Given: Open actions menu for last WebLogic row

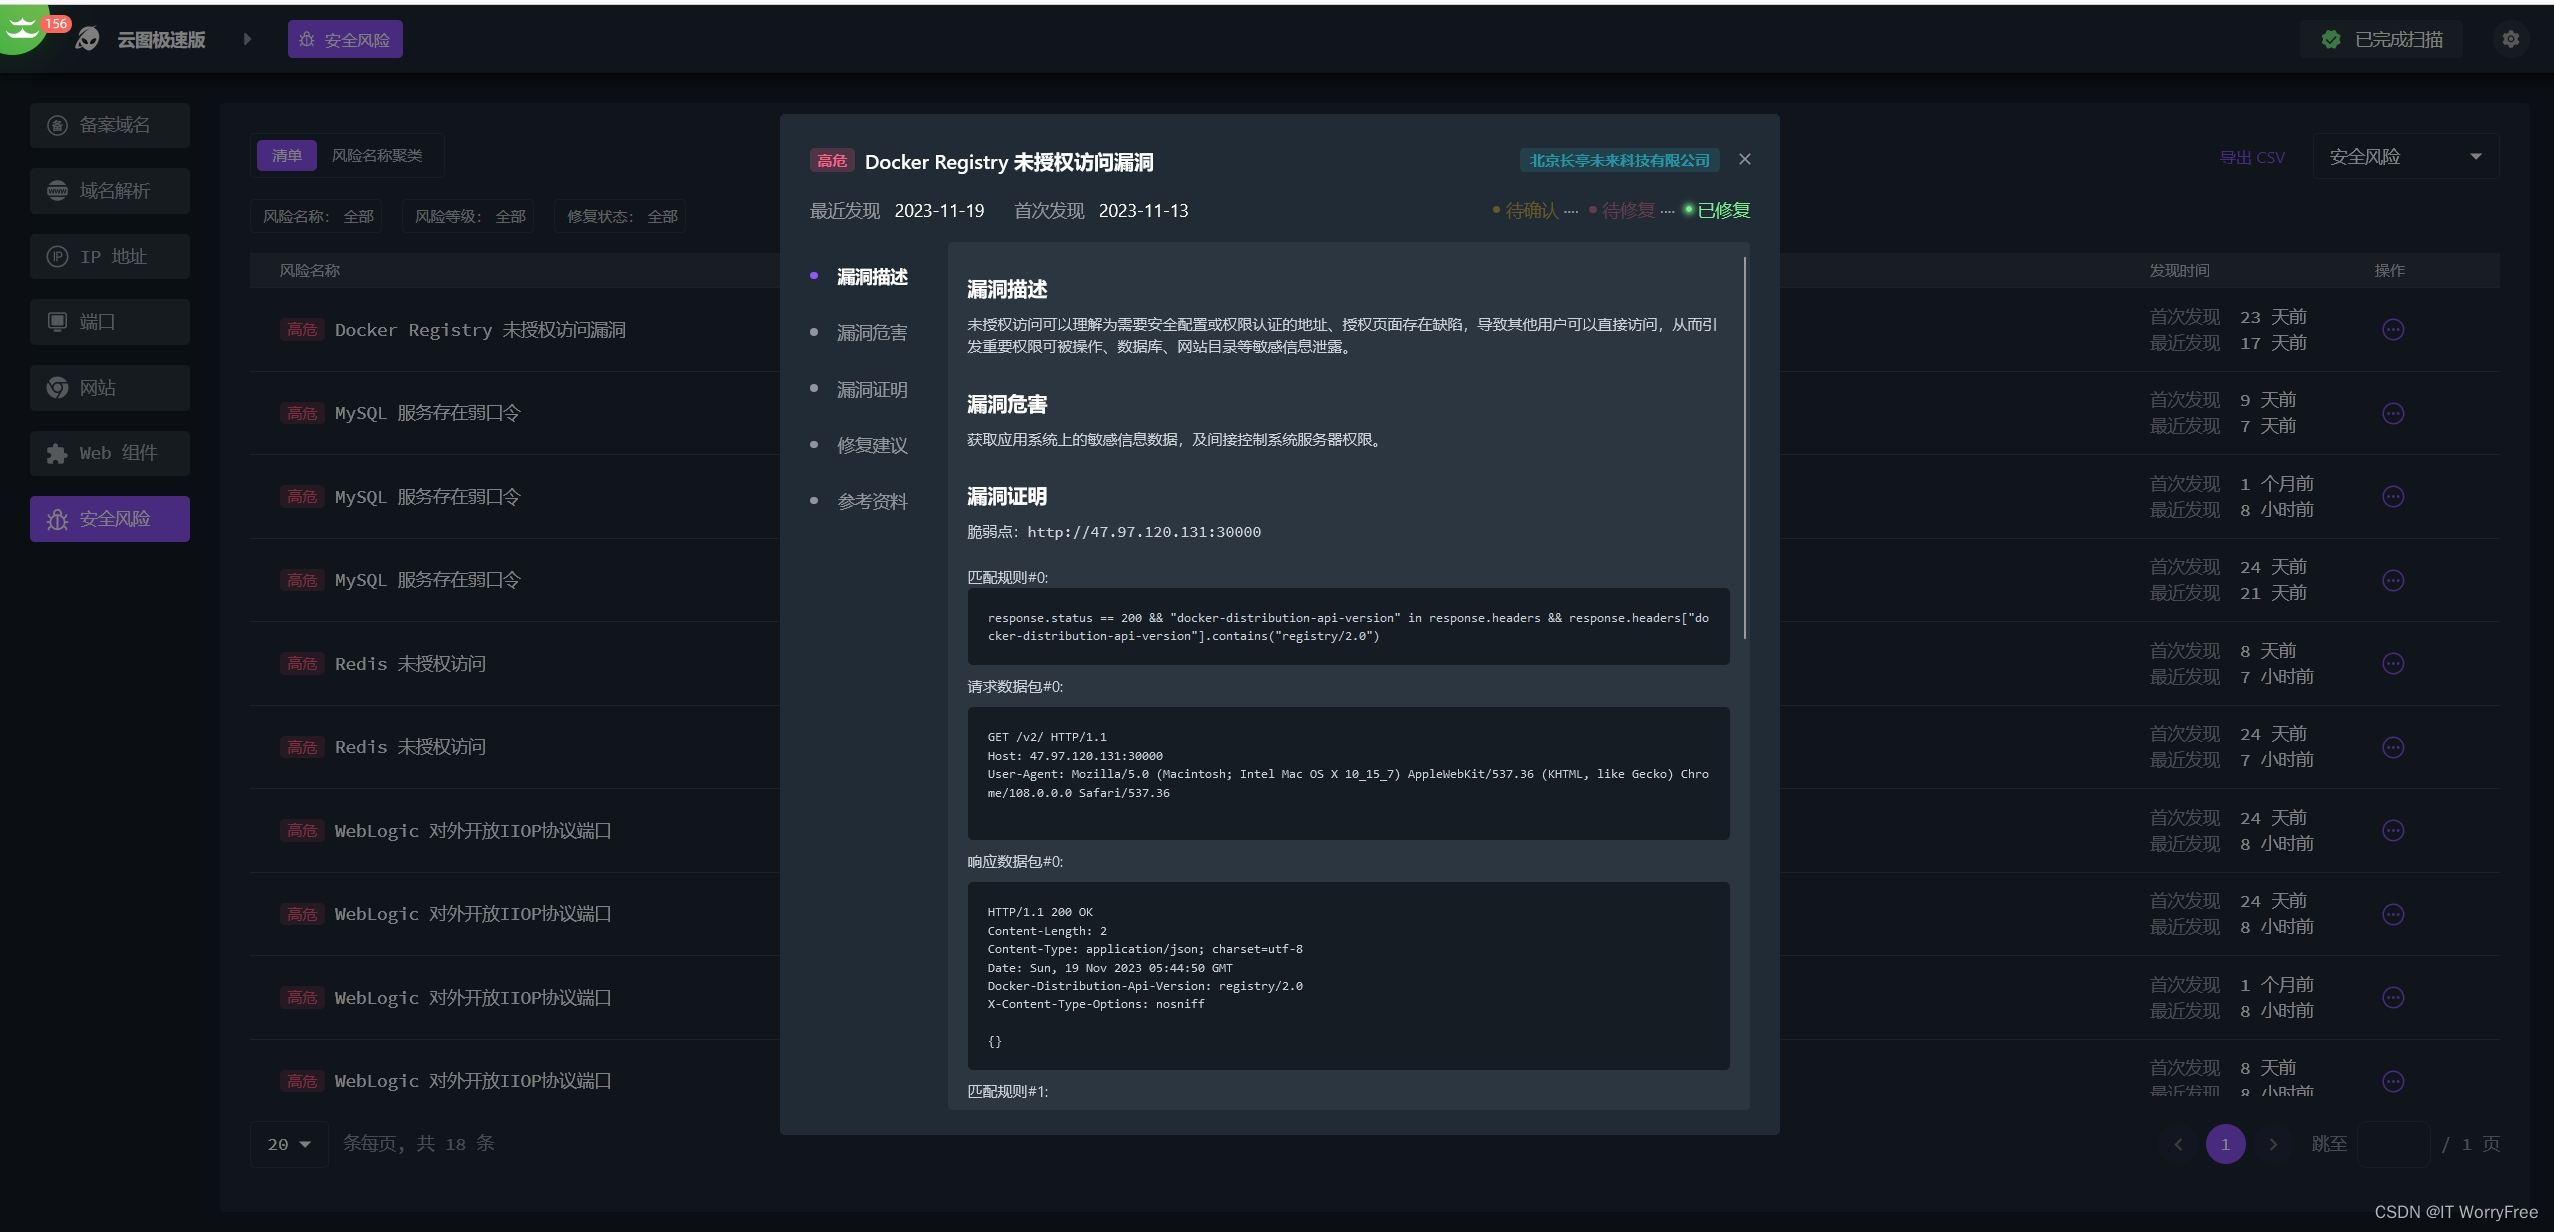Looking at the screenshot, I should pyautogui.click(x=2393, y=1082).
